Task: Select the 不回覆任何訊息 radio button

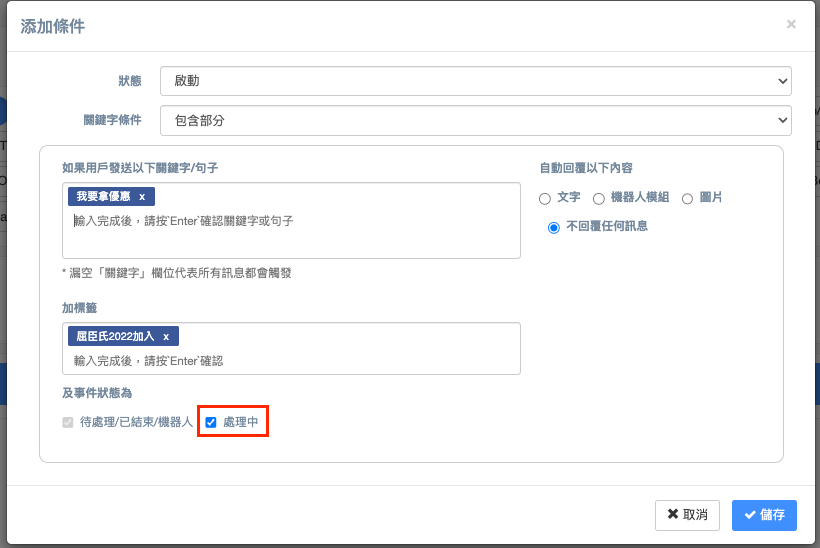Action: [554, 227]
